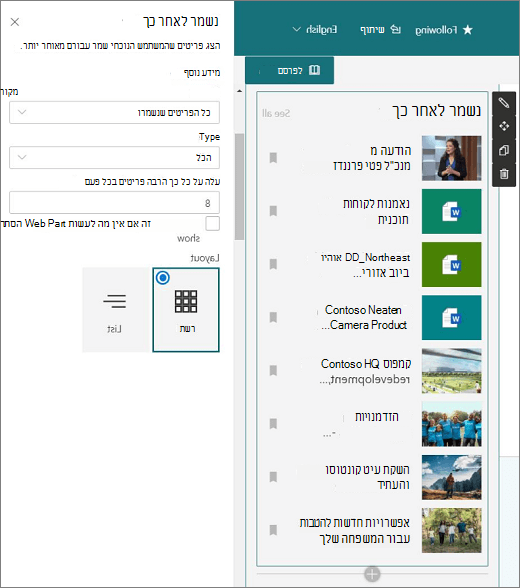Open green Word thumbnail for DD_Northeast
This screenshot has height=588, width=520.
[x=451, y=265]
